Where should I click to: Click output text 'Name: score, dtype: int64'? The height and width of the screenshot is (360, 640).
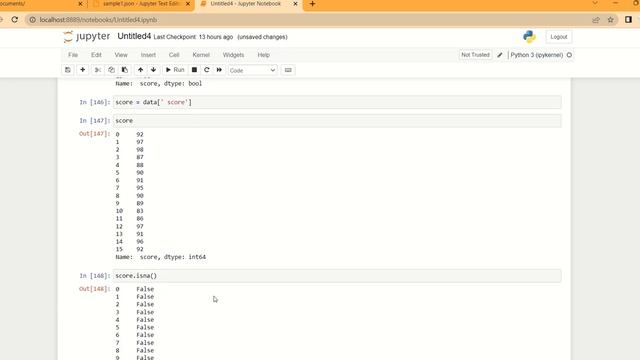160,257
